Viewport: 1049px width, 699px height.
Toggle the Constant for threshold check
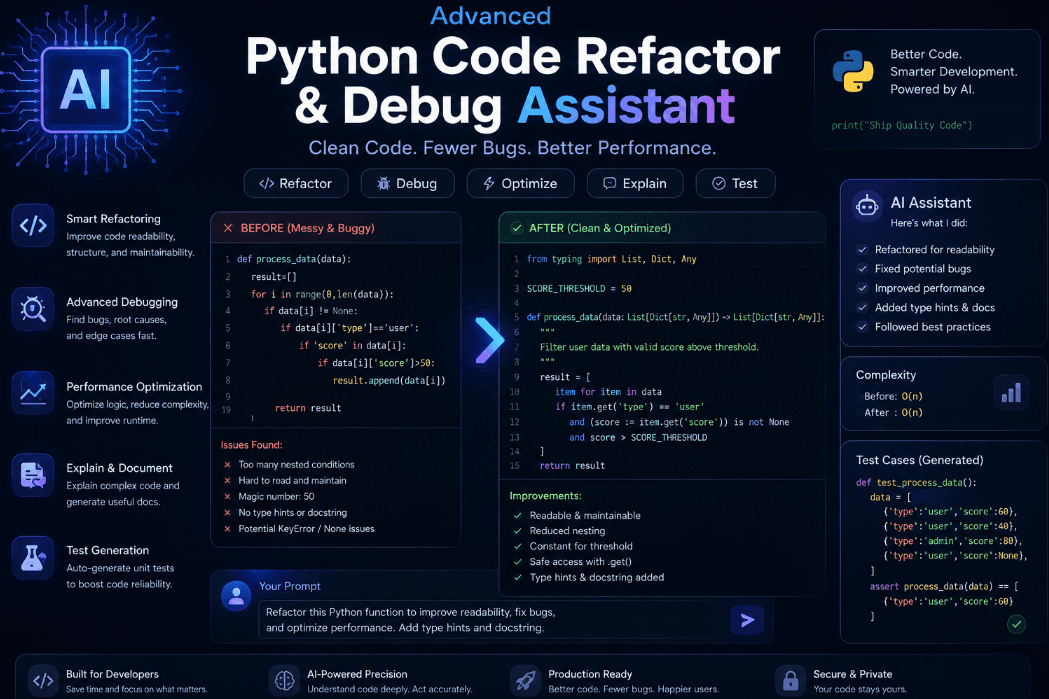click(x=517, y=546)
